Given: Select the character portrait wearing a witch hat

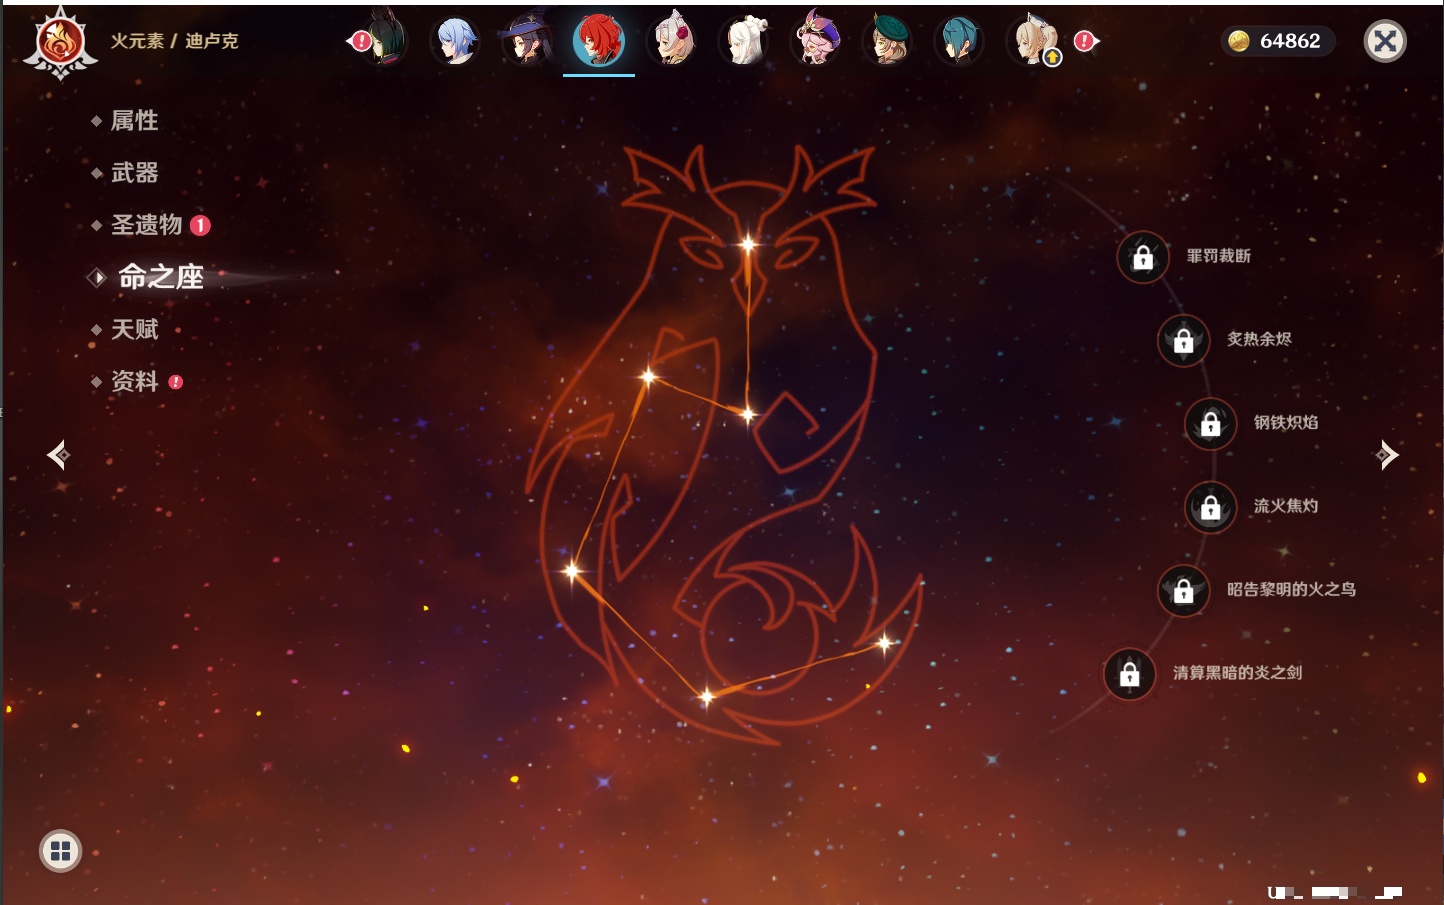Looking at the screenshot, I should (x=526, y=42).
